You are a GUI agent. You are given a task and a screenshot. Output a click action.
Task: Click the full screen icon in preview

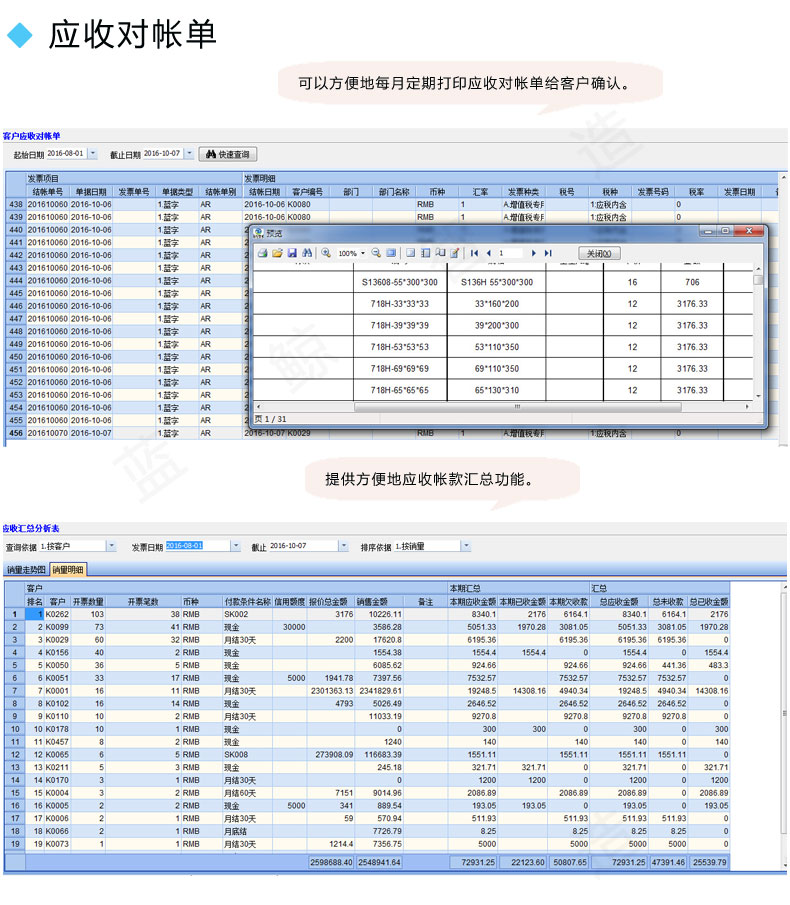[x=391, y=253]
